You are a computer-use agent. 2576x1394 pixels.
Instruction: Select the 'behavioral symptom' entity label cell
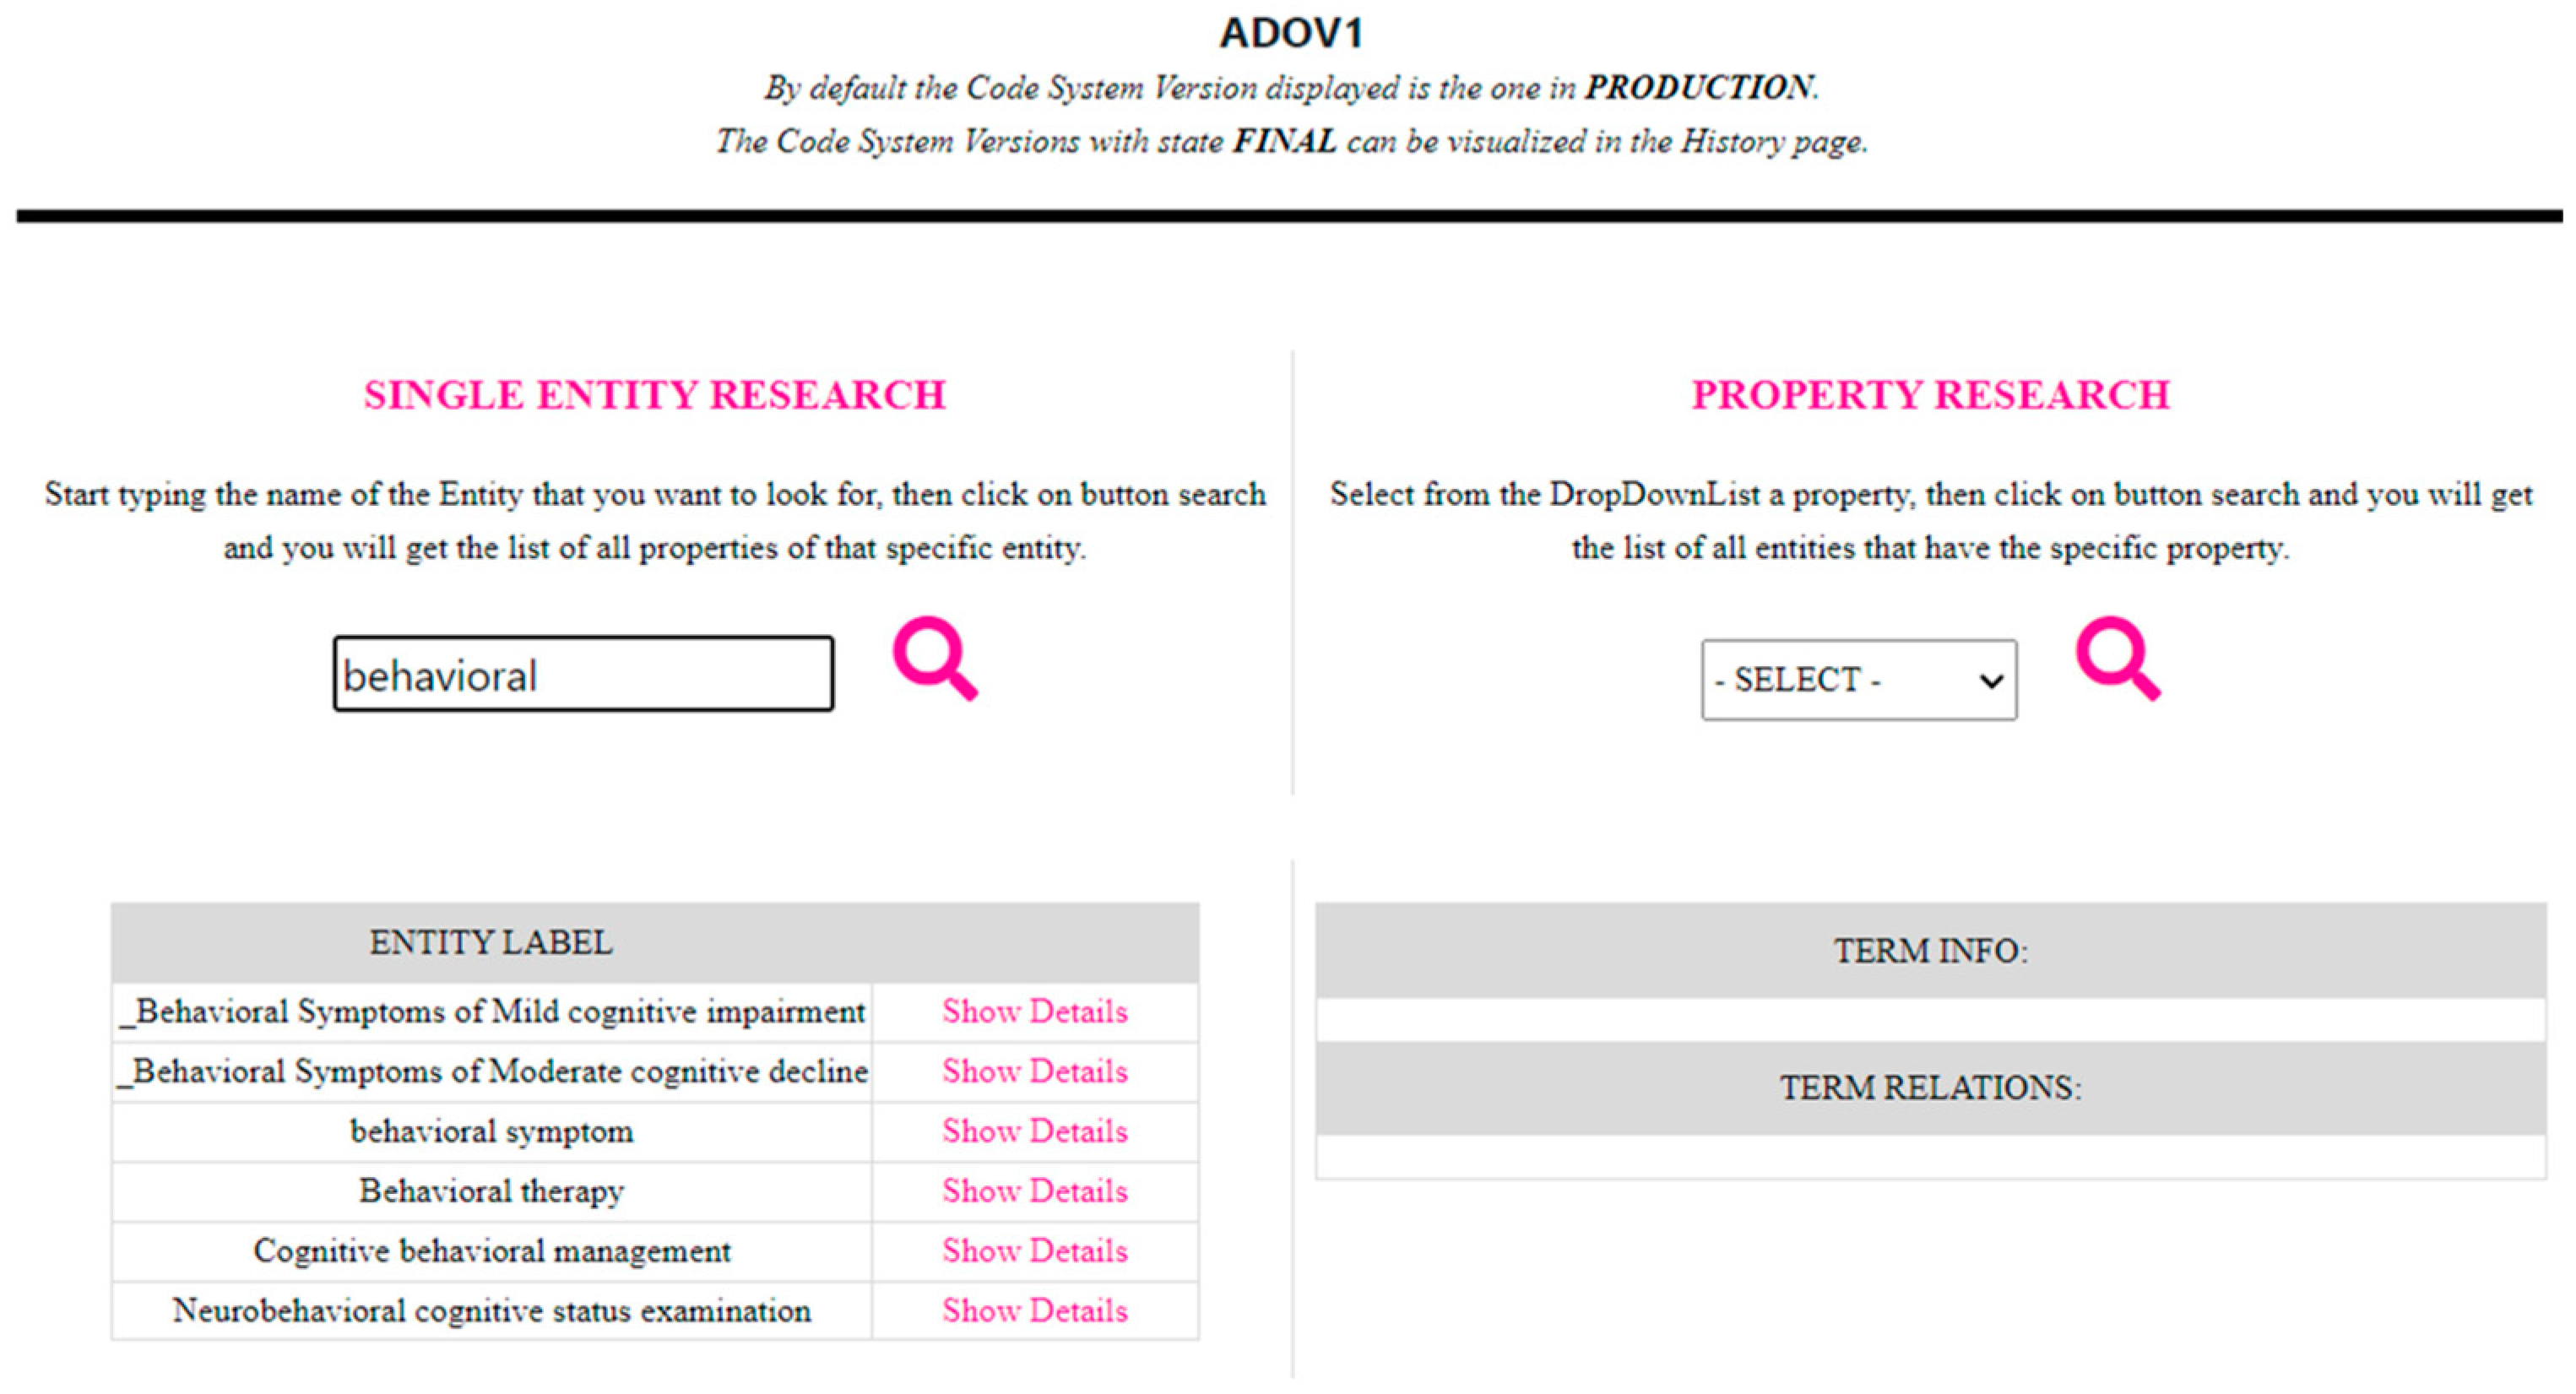tap(491, 1132)
